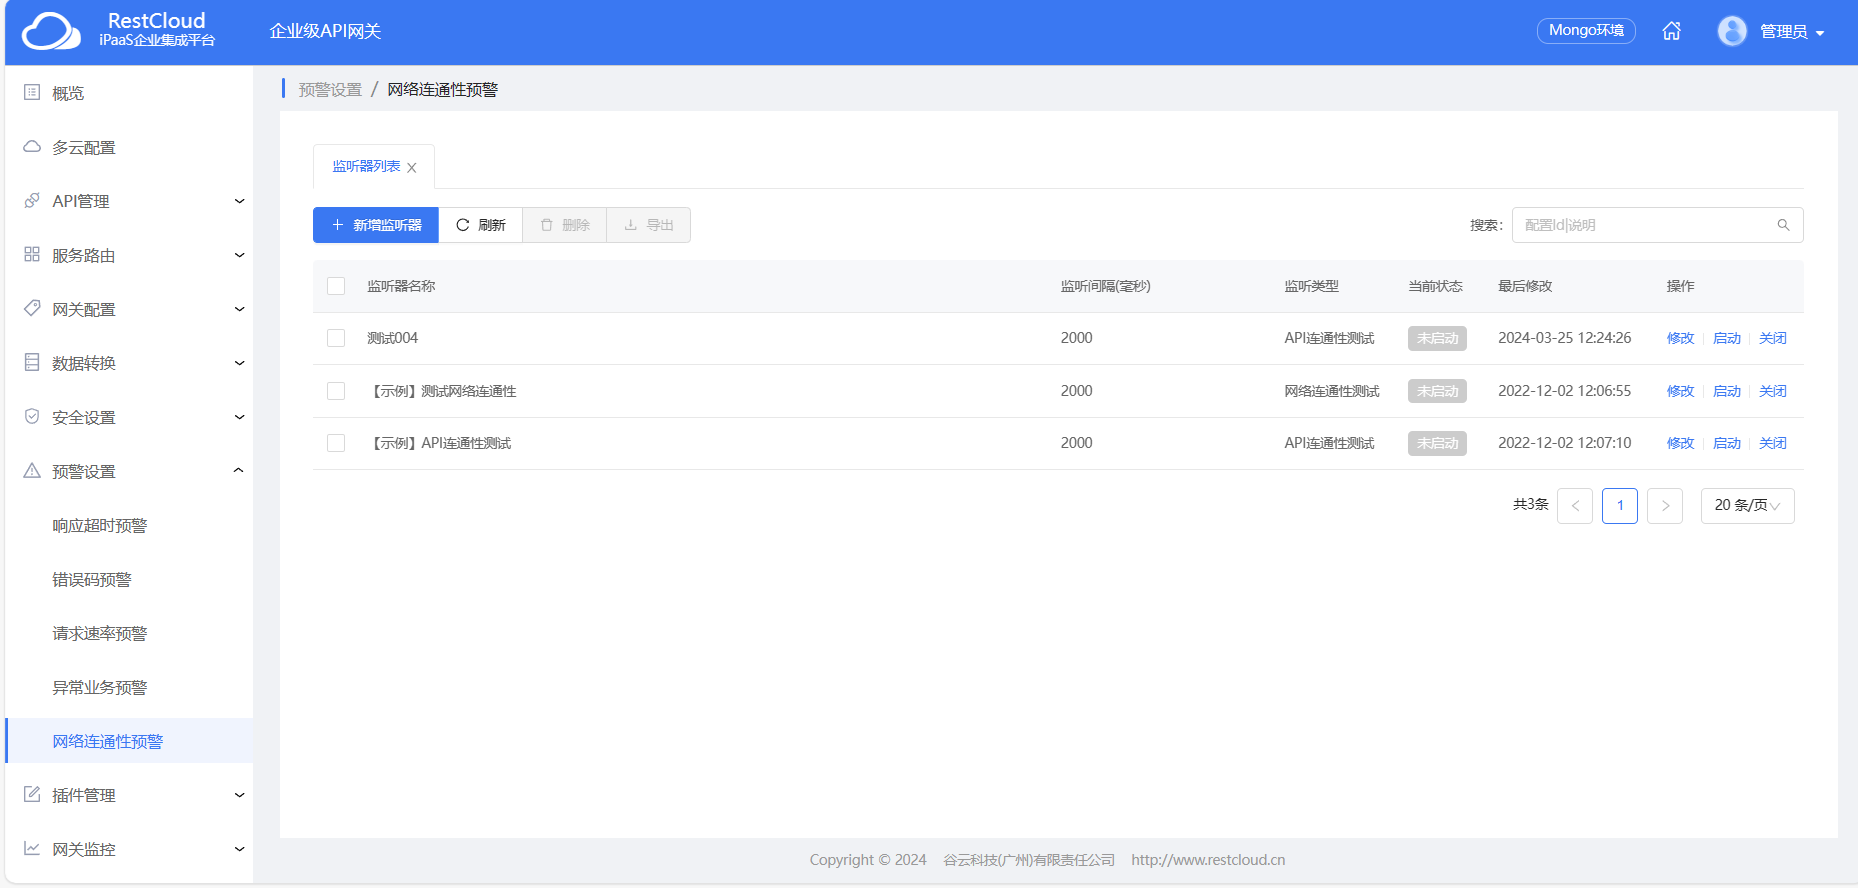Viewport: 1858px width, 888px height.
Task: Toggle the select-all header checkbox
Action: (336, 286)
